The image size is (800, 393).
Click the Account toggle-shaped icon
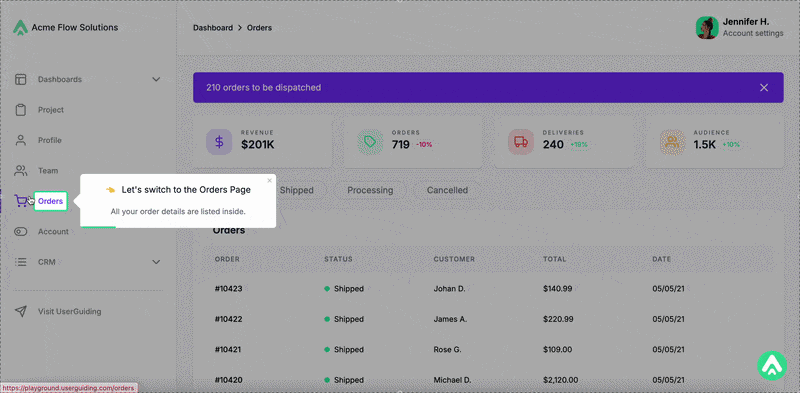(20, 232)
